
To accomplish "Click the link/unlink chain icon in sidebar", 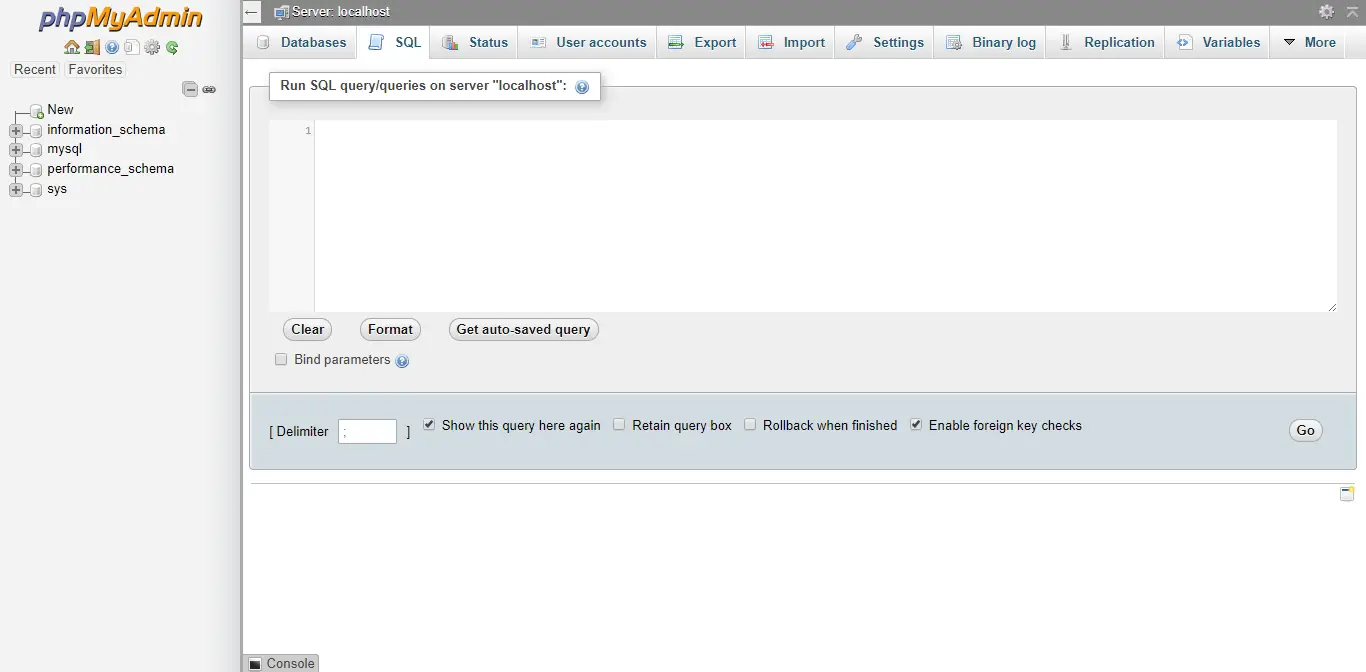I will click(209, 89).
